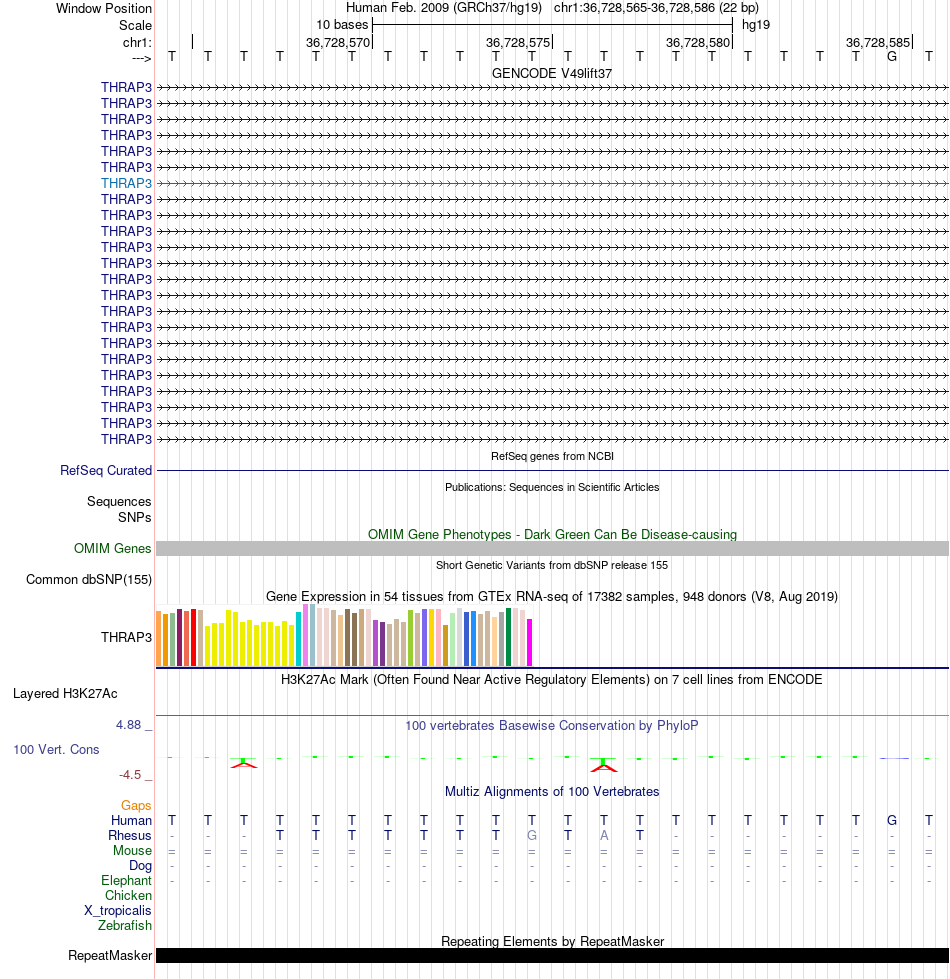Click Publications: Sequences in Scientific Articles title
The height and width of the screenshot is (979, 950).
[x=552, y=487]
